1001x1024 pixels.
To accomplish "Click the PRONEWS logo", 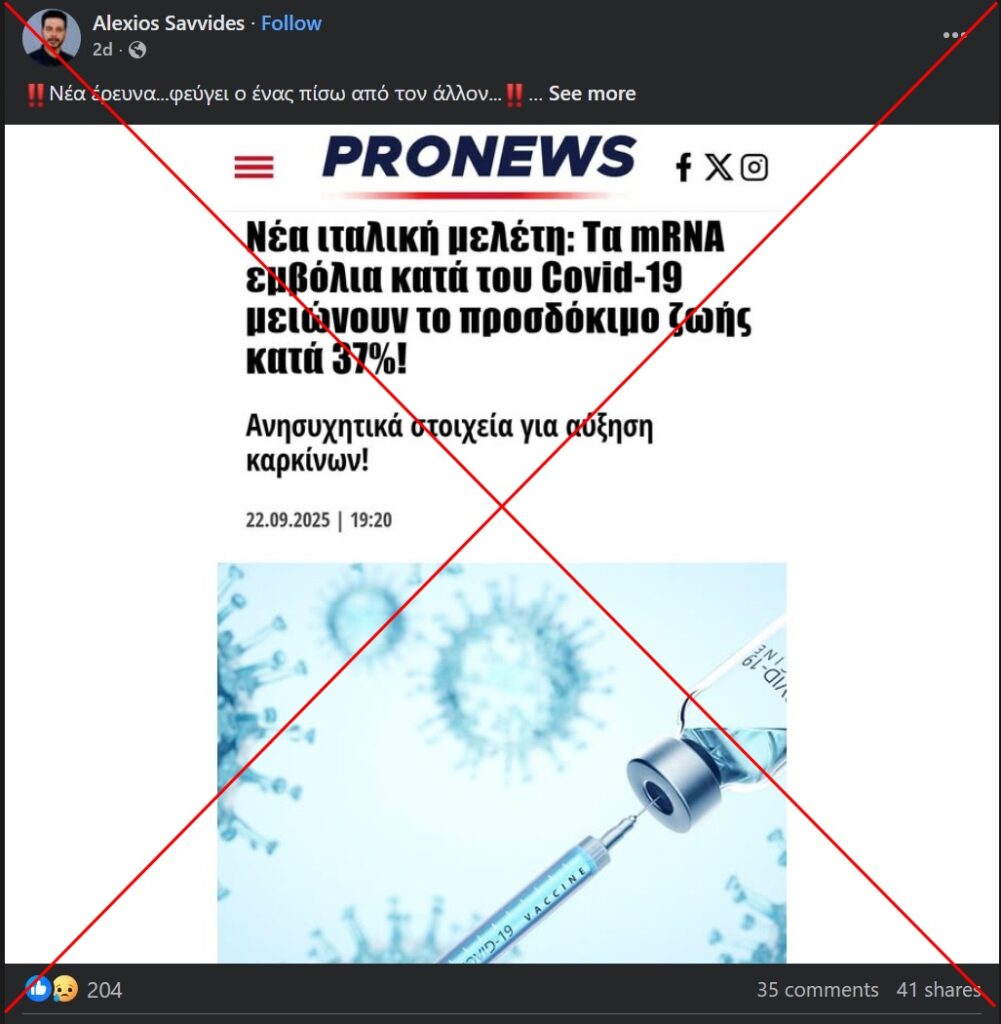I will click(x=479, y=157).
